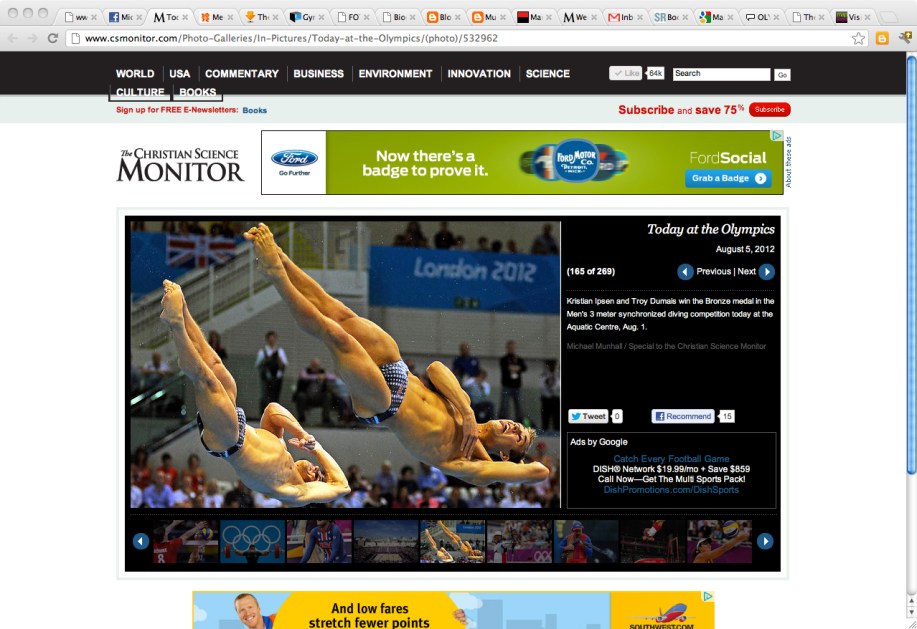The height and width of the screenshot is (629, 917).
Task: Click the site Search input field
Action: [x=720, y=74]
